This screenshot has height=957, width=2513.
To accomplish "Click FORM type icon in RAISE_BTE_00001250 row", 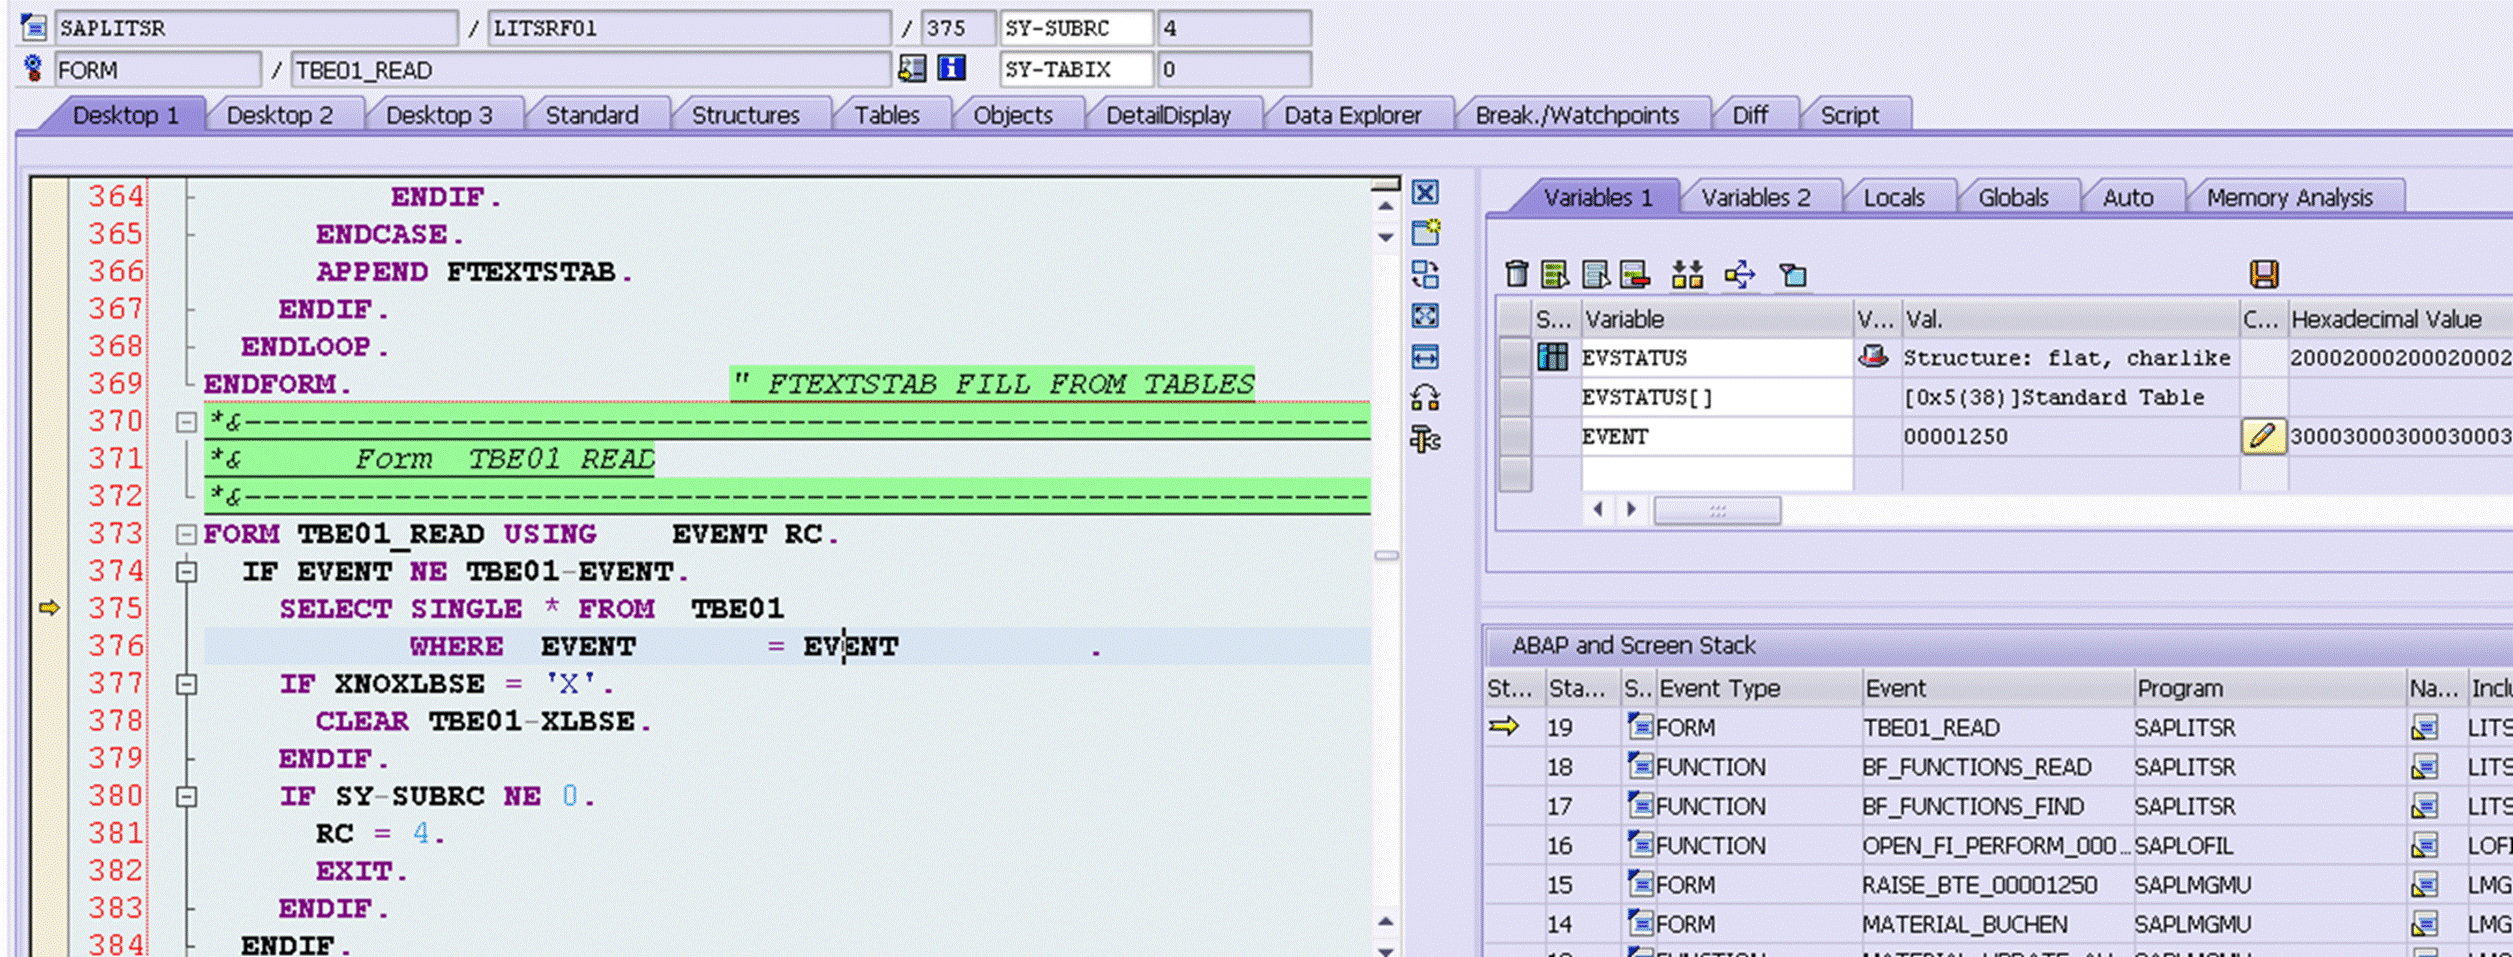I will coord(1640,884).
